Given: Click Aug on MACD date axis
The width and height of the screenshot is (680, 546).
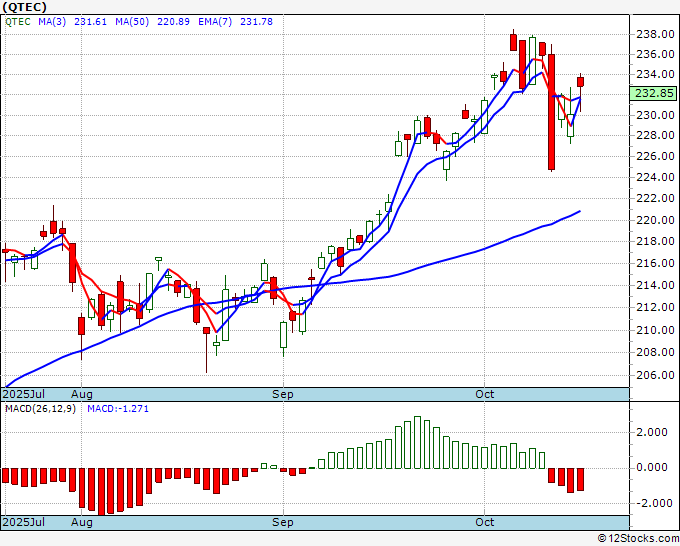Looking at the screenshot, I should click(82, 522).
